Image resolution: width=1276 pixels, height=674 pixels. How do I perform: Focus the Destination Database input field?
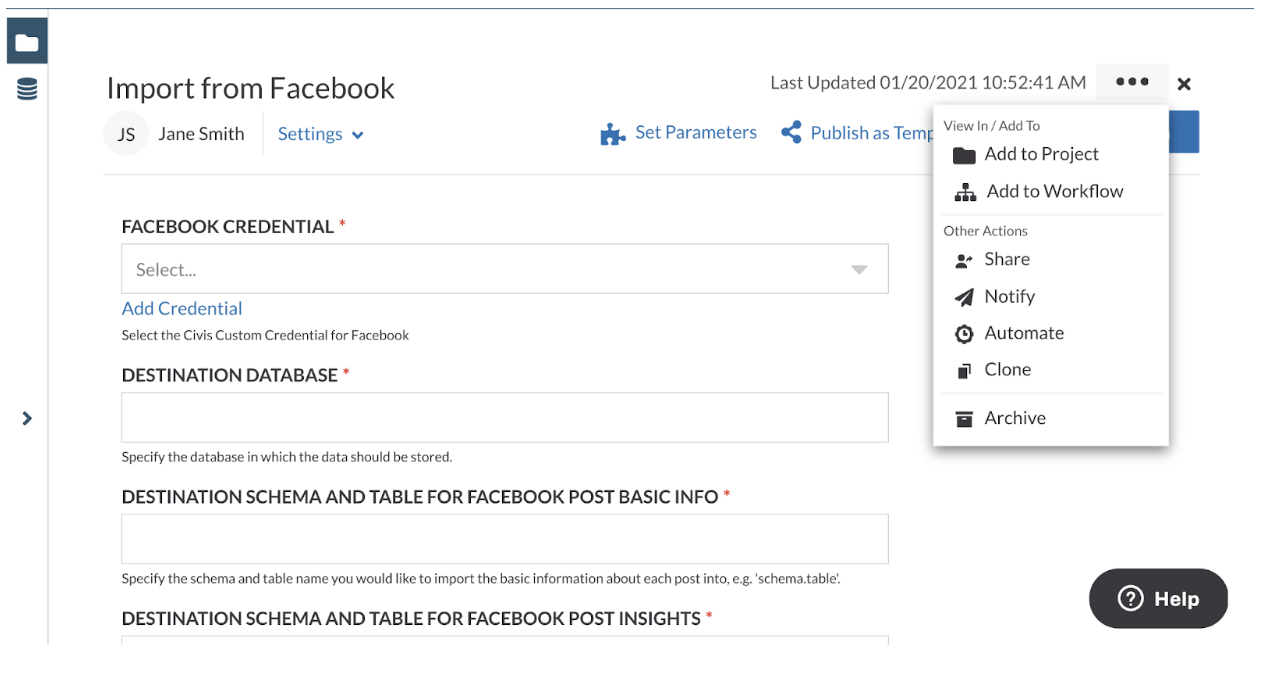coord(504,417)
